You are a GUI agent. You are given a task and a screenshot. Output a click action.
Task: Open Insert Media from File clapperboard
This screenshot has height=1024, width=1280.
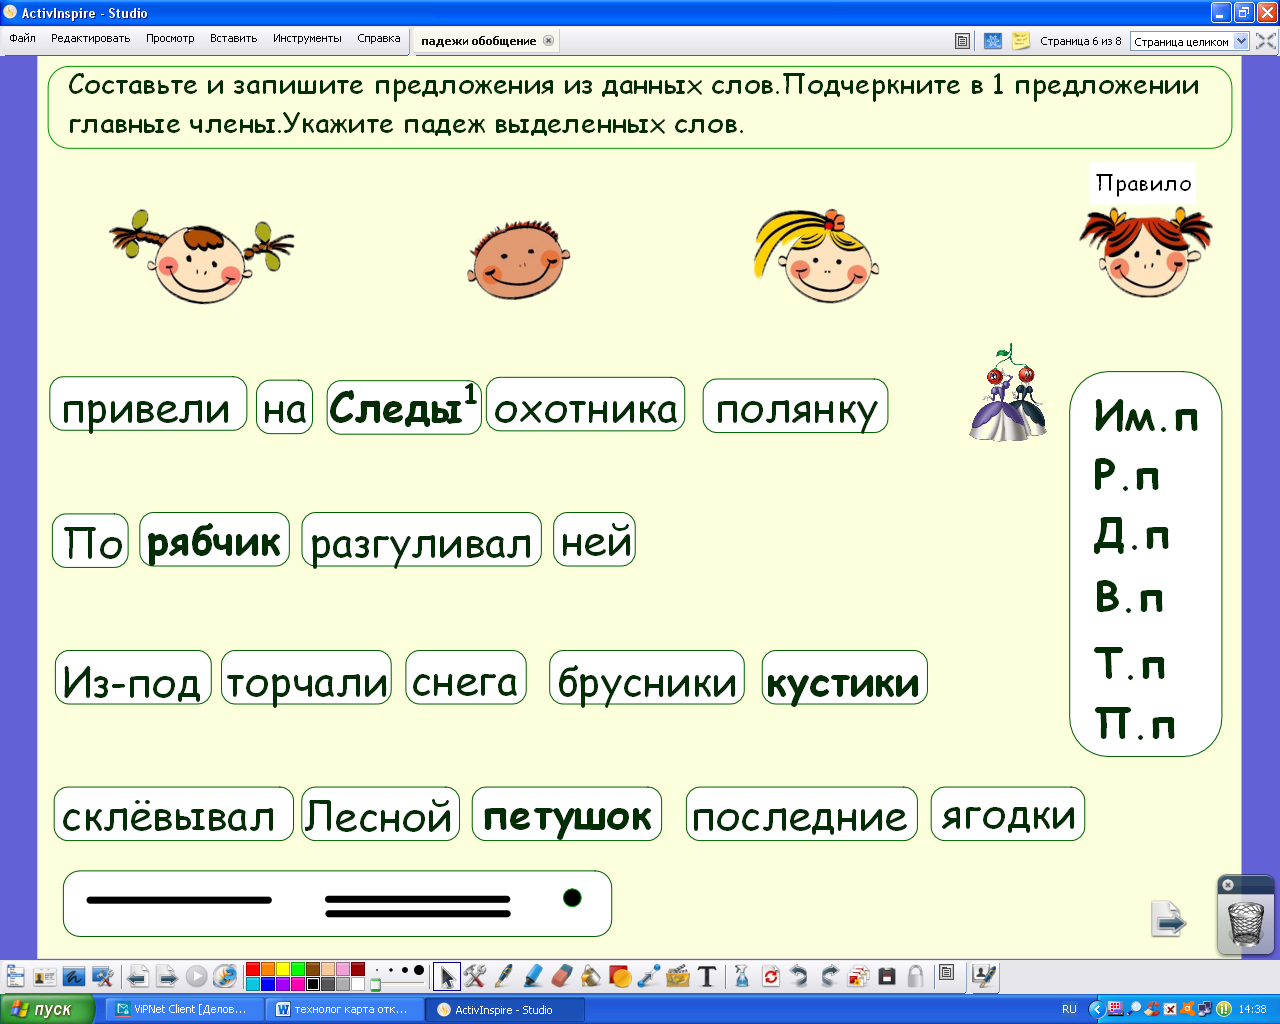(678, 977)
